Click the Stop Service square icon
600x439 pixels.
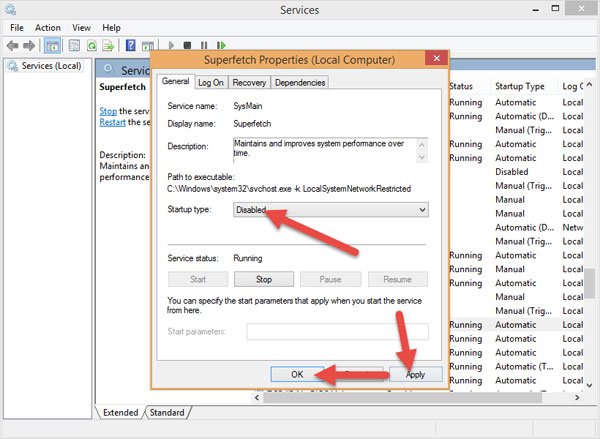187,46
